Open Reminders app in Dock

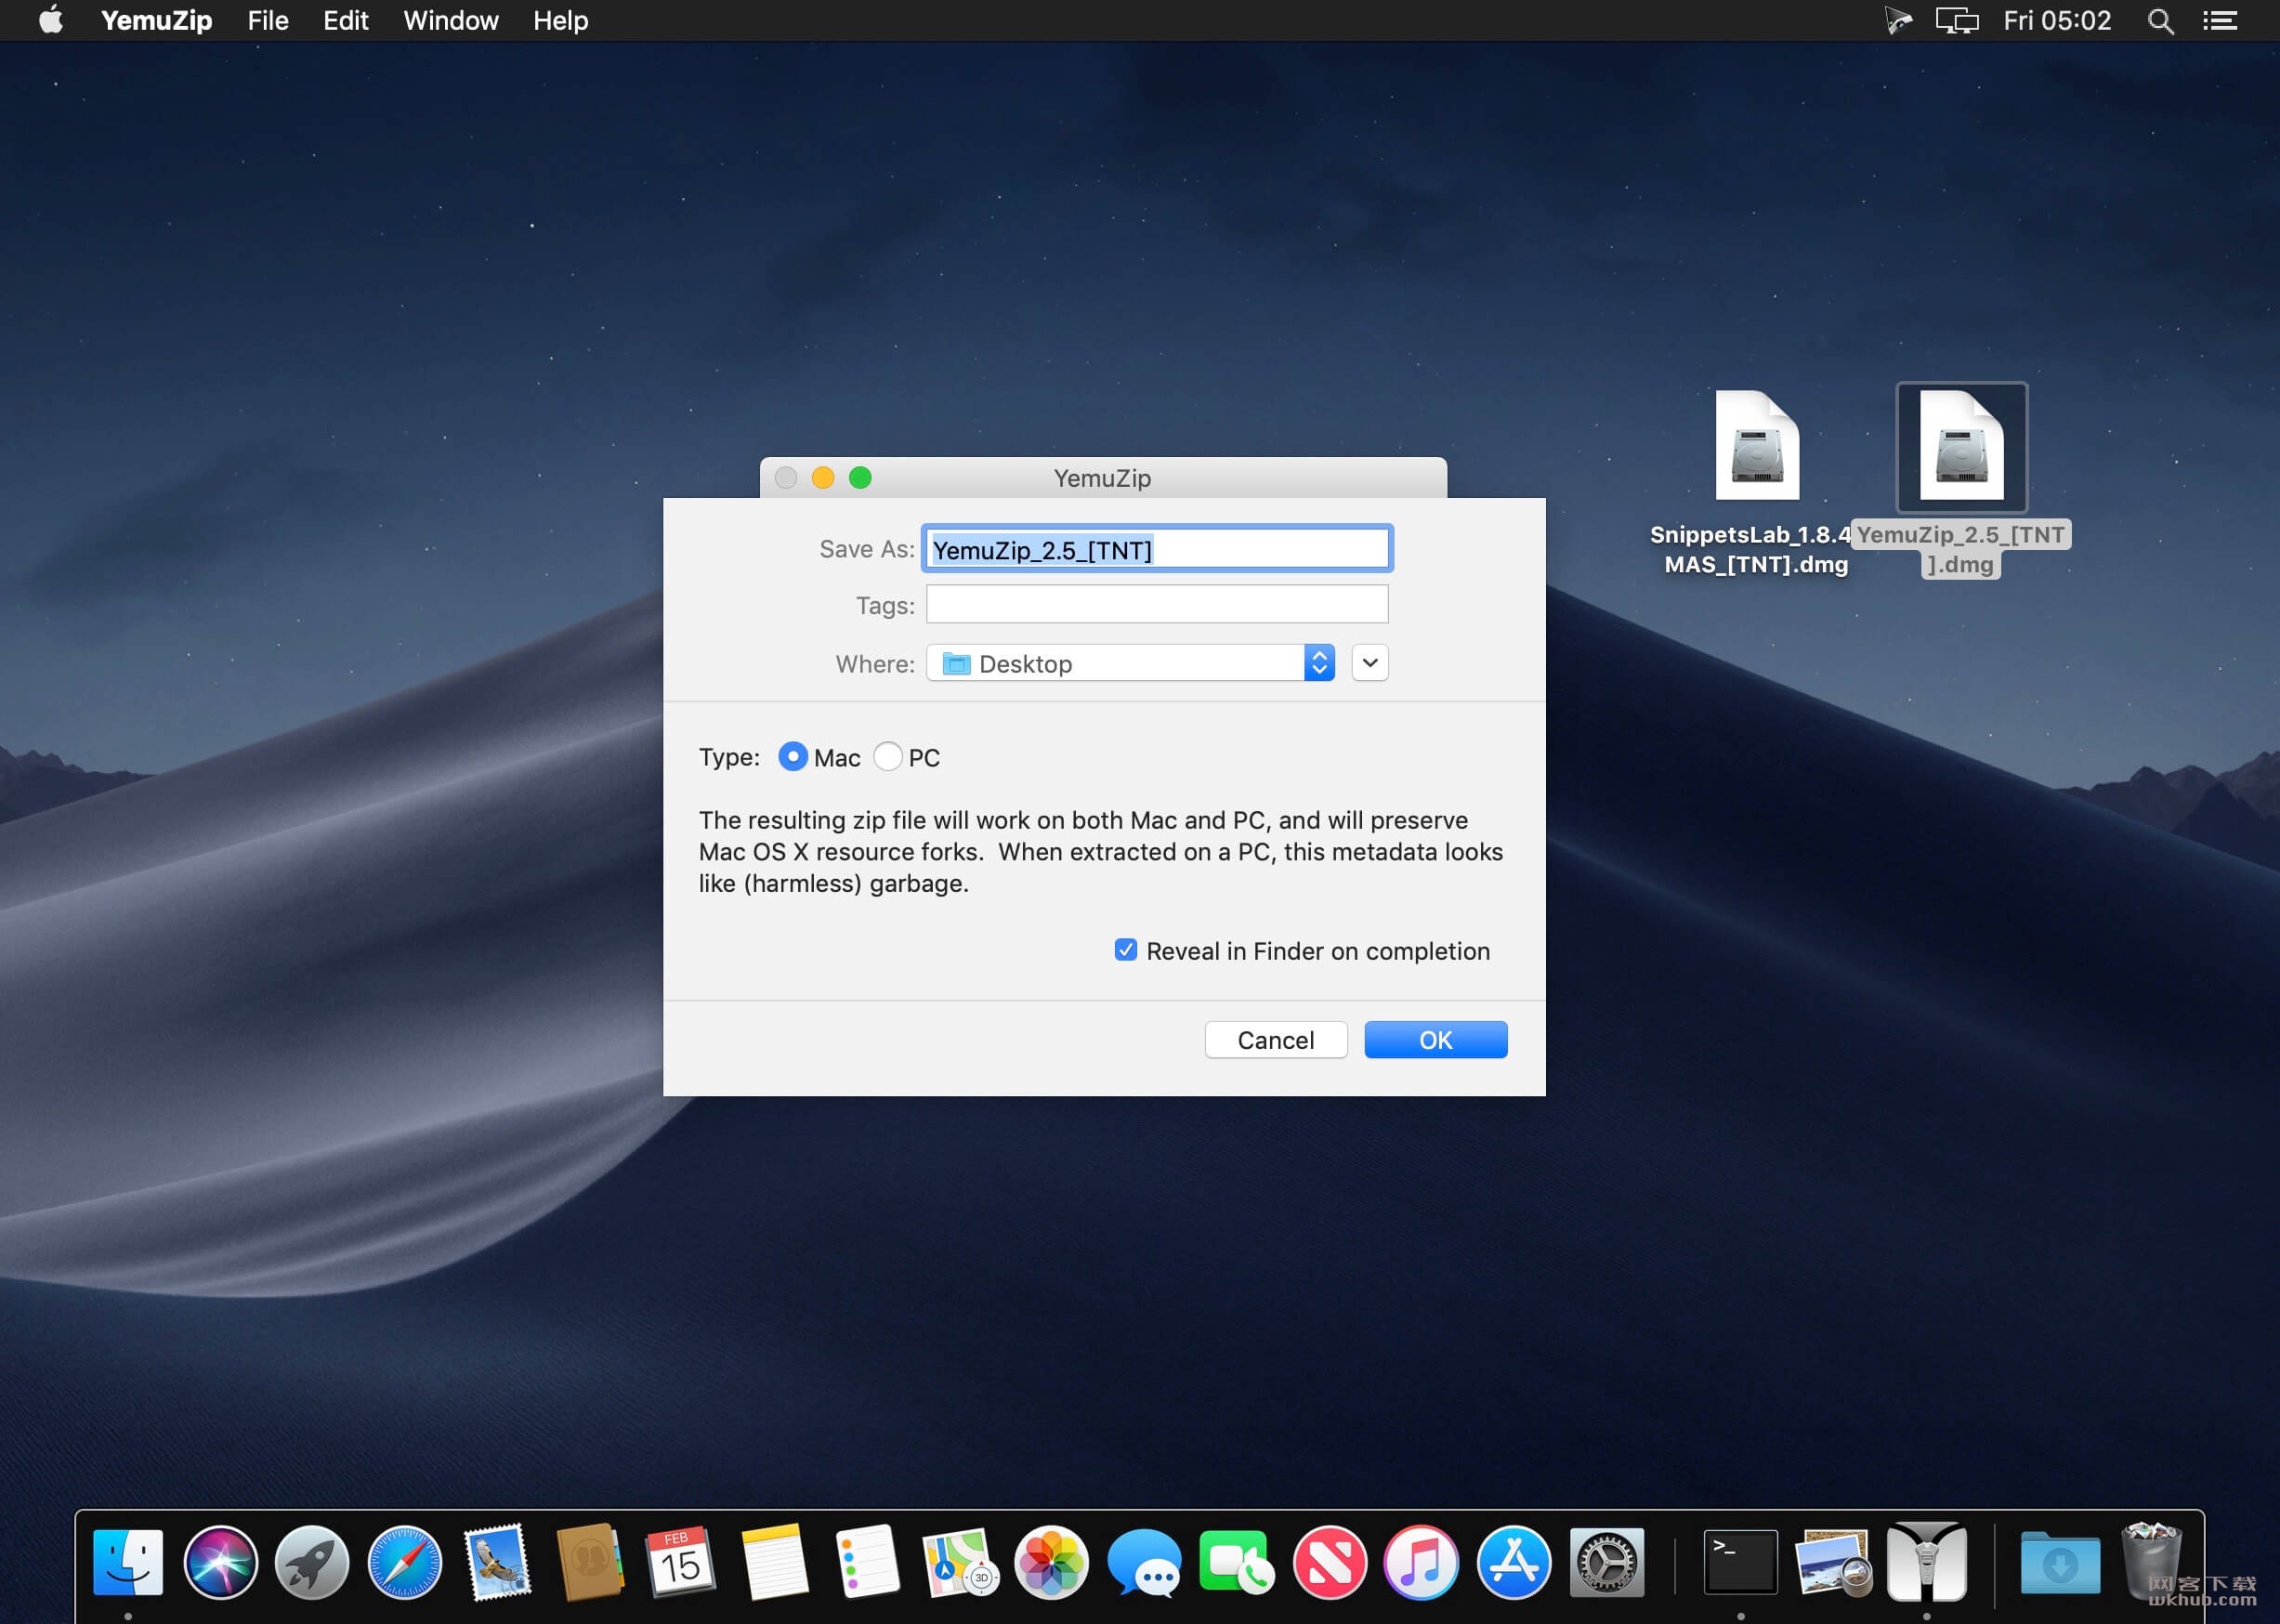tap(866, 1562)
